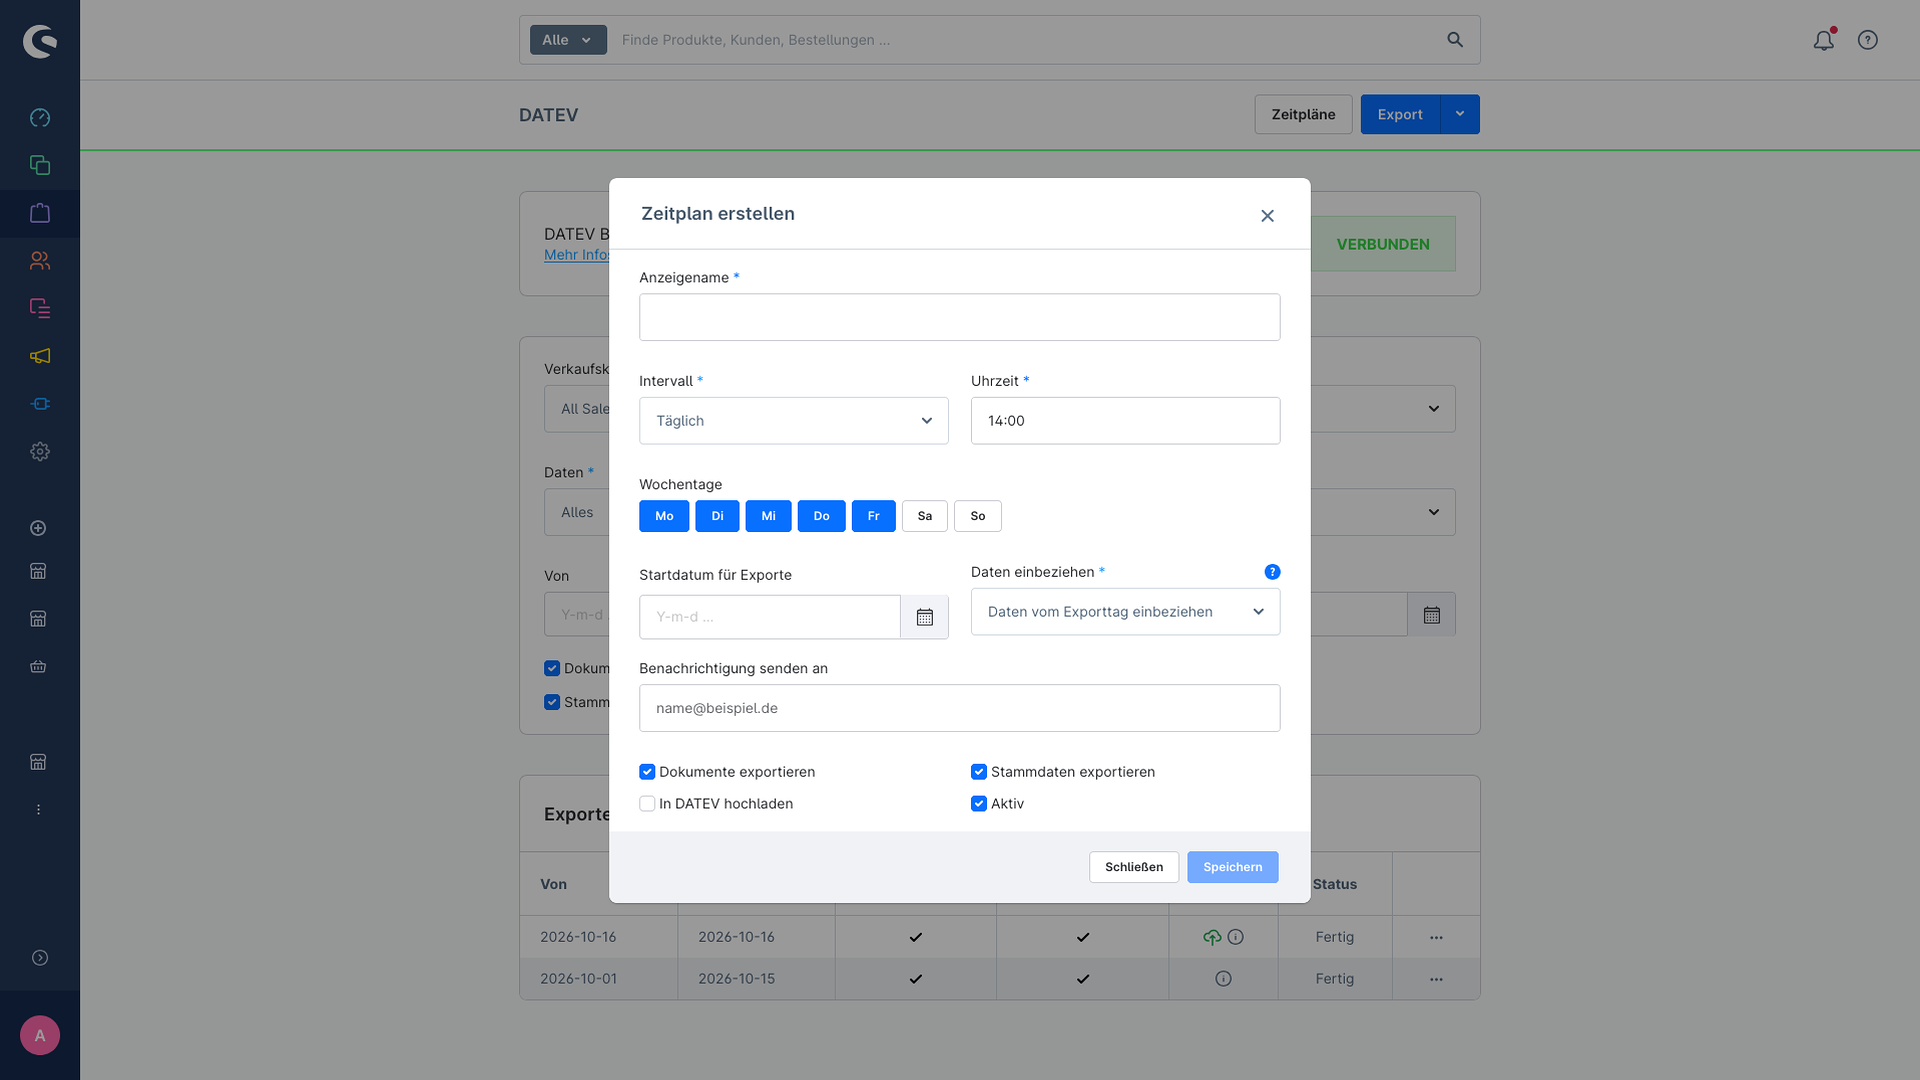Click the Zeitpläne button

pos(1303,114)
